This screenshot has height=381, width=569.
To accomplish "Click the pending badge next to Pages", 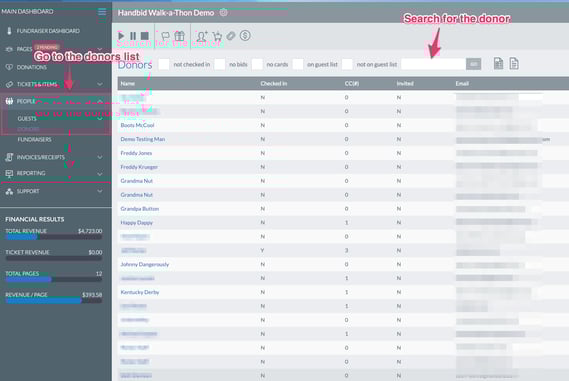I will [47, 47].
